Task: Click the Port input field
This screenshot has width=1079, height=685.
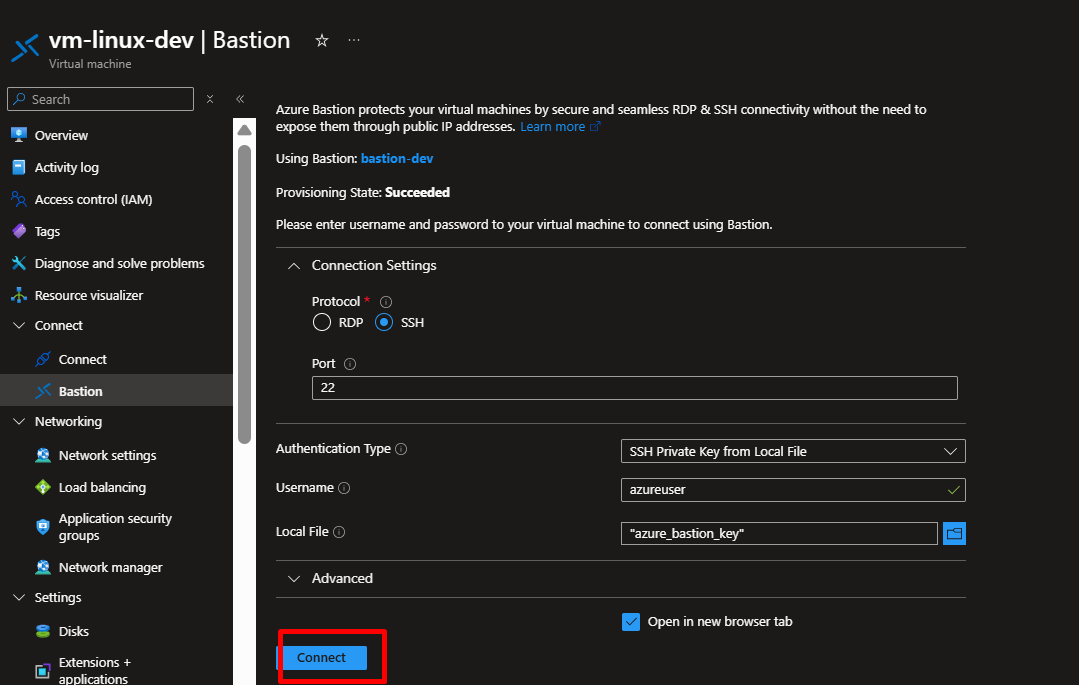Action: (634, 388)
